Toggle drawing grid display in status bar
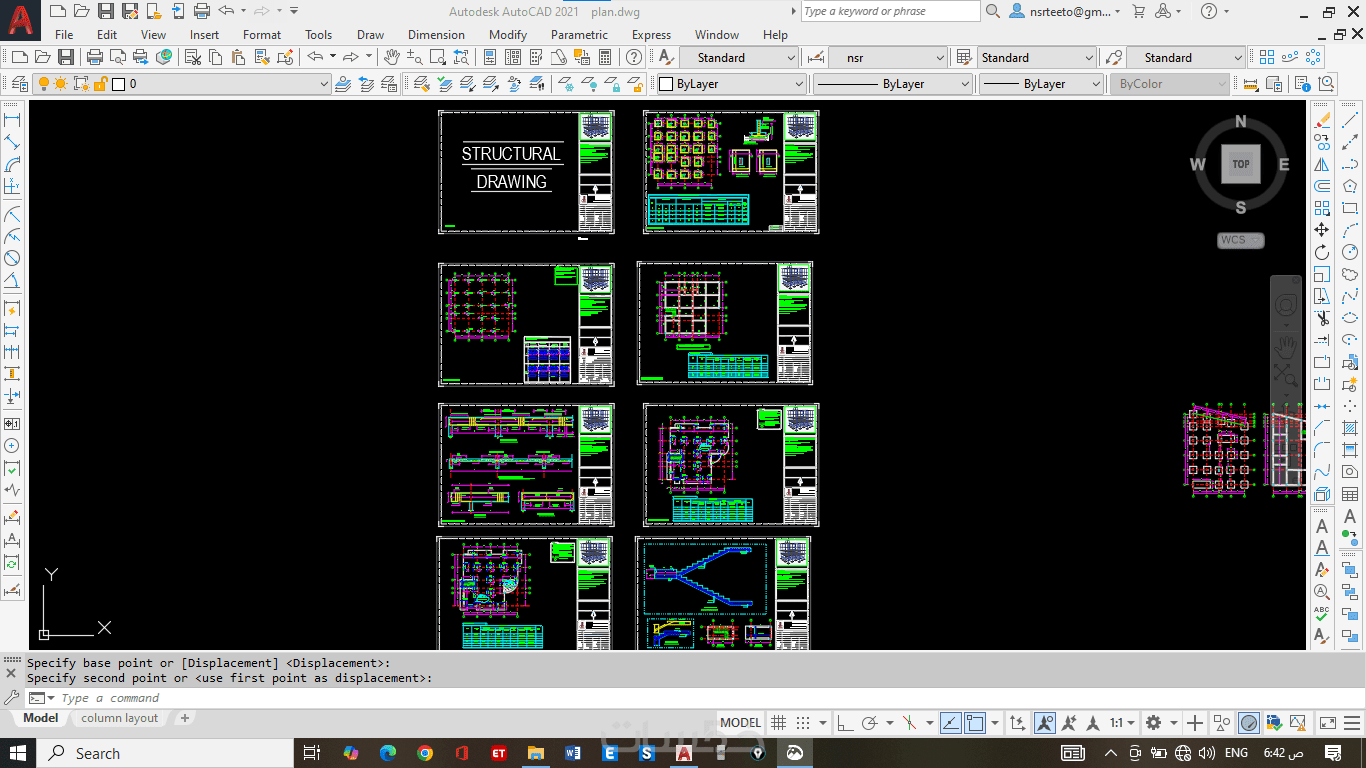Viewport: 1366px width, 768px height. (x=778, y=722)
